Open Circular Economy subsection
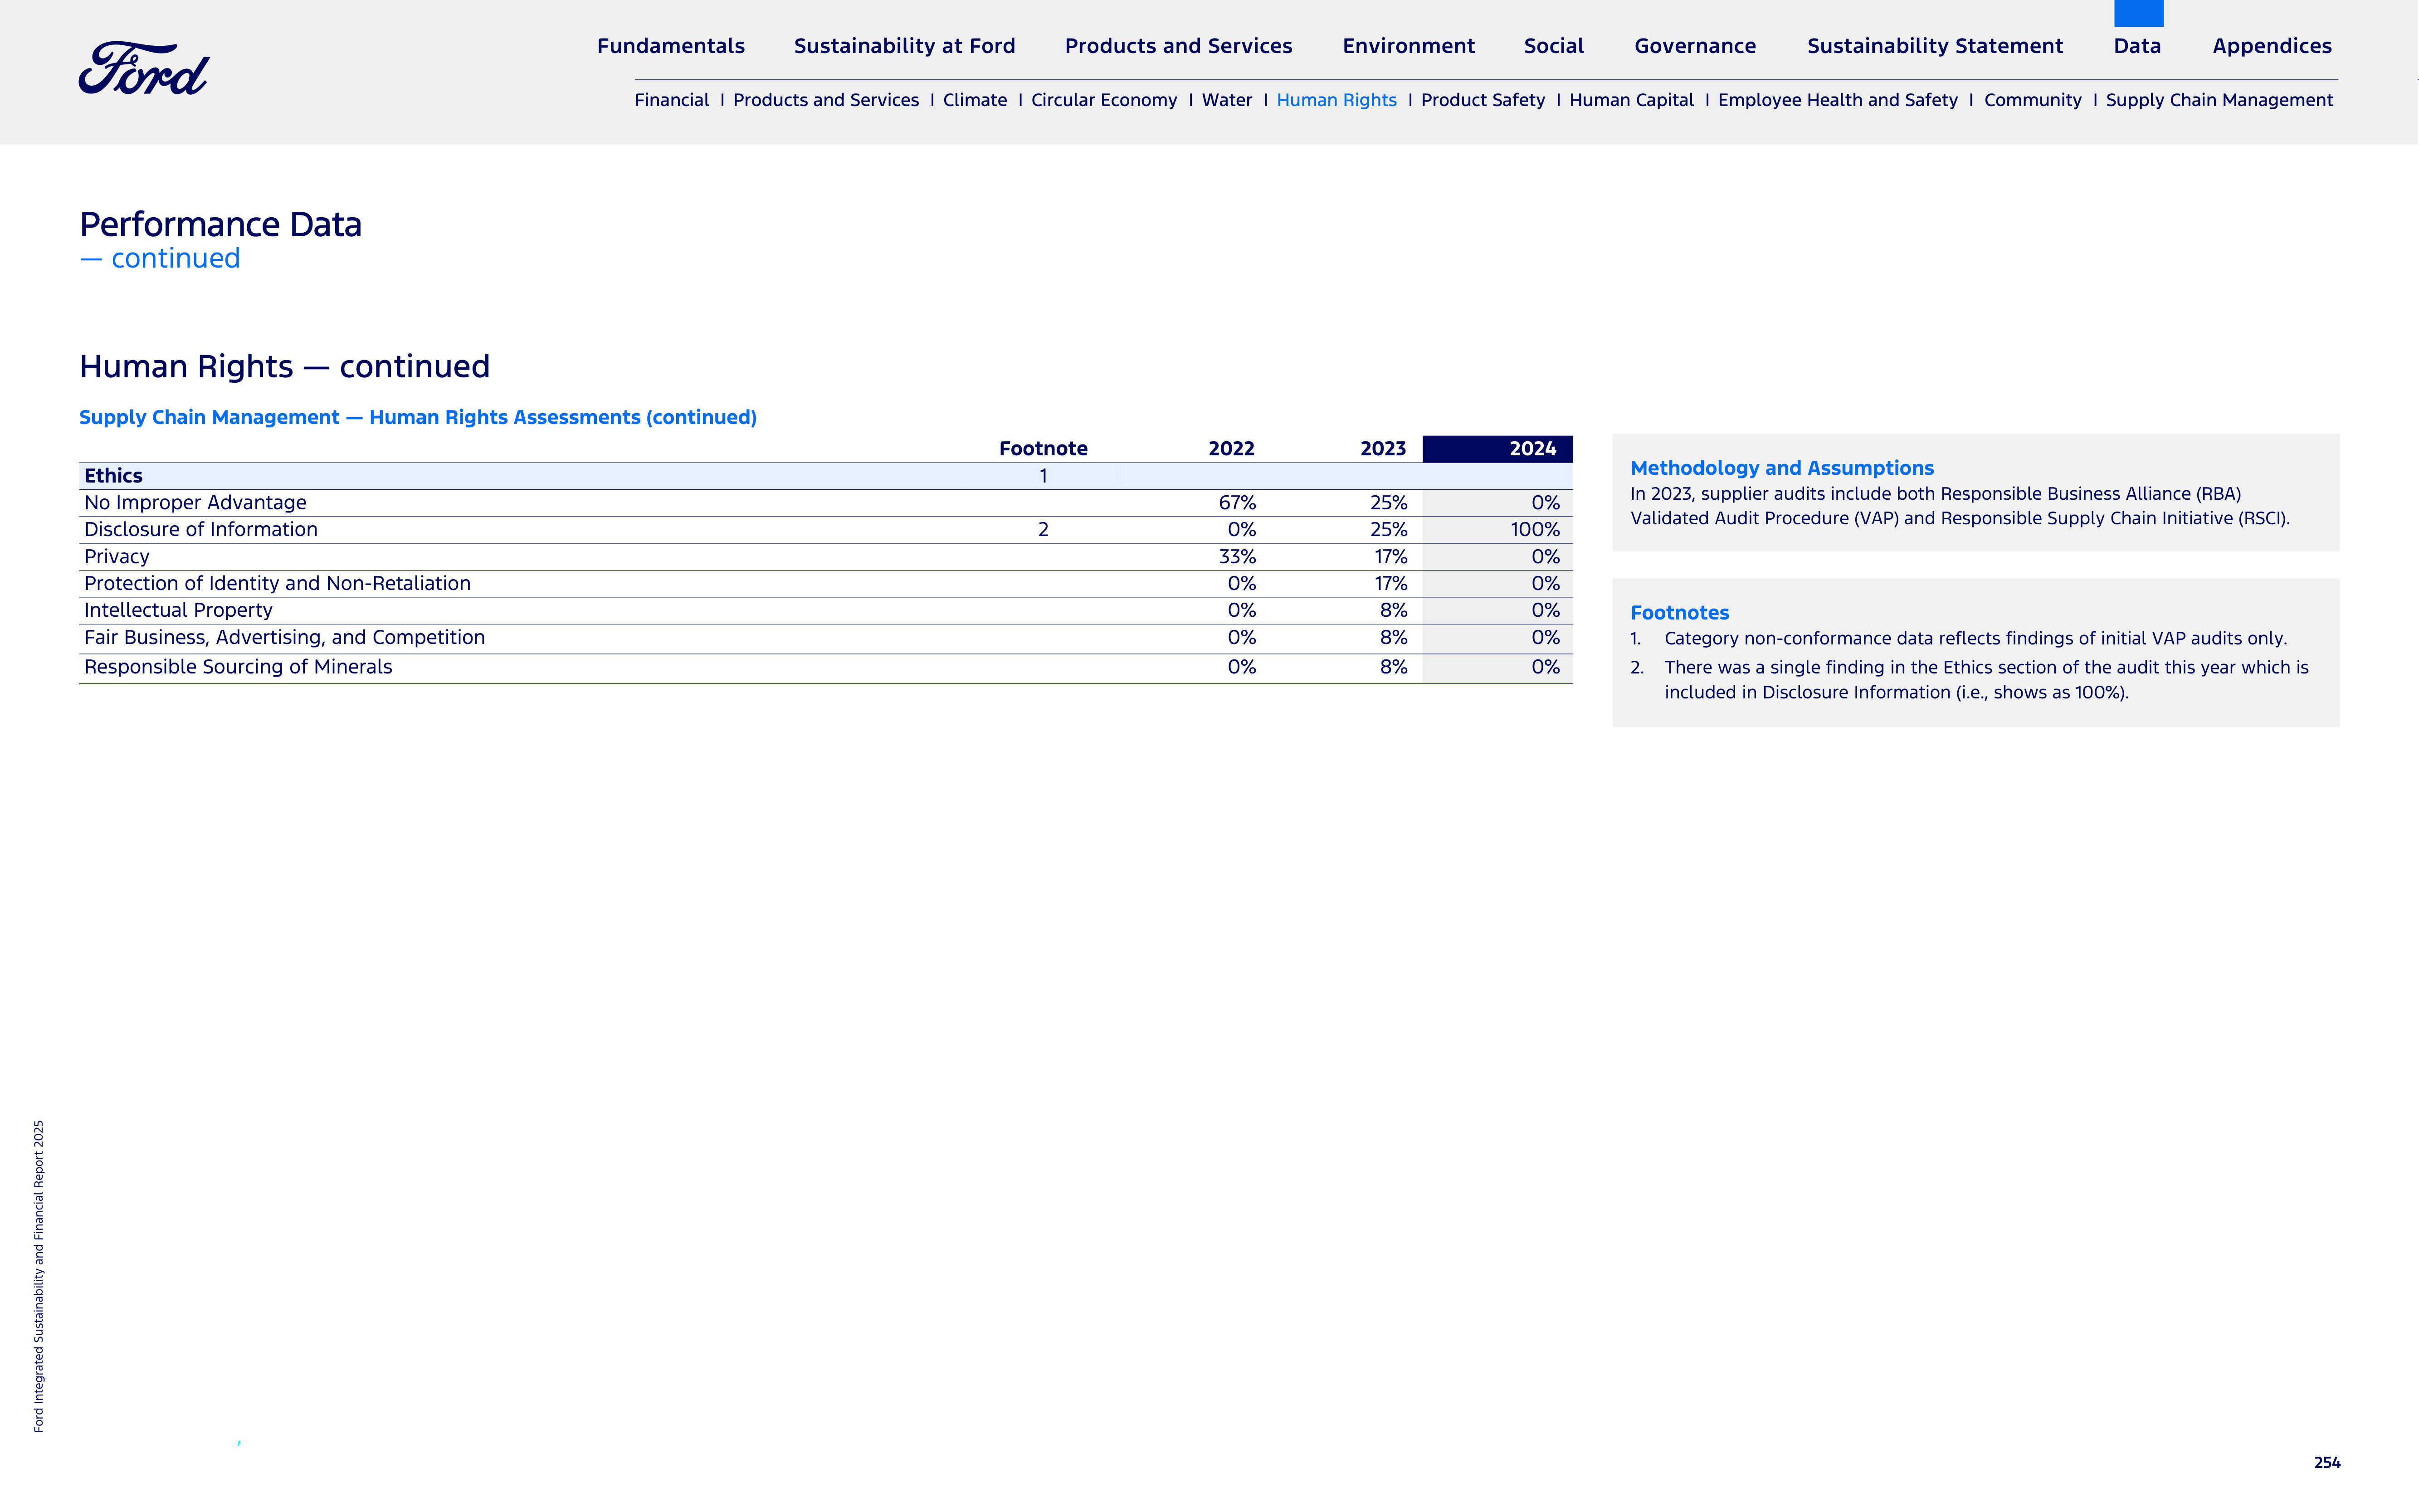Screen dimensions: 2419x1512 coord(1104,100)
